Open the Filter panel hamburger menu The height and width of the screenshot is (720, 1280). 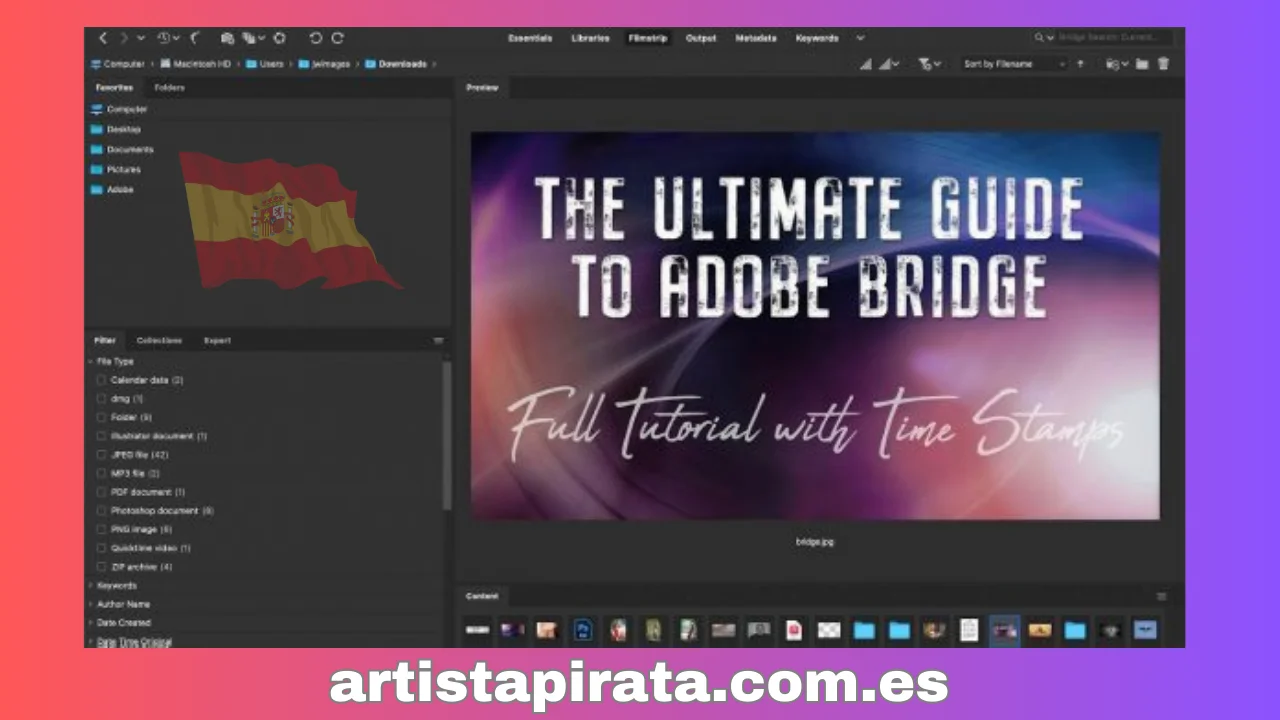pyautogui.click(x=438, y=341)
